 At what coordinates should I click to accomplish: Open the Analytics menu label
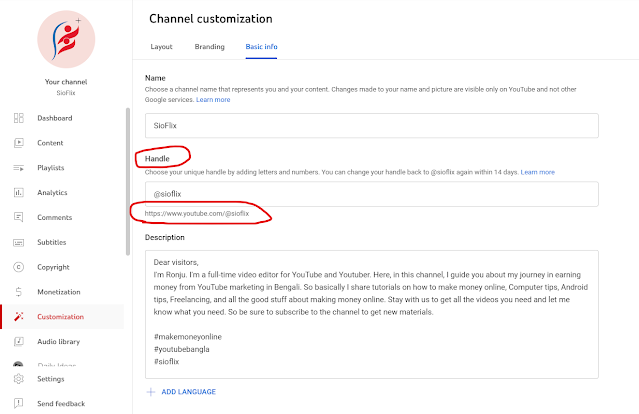click(x=52, y=193)
